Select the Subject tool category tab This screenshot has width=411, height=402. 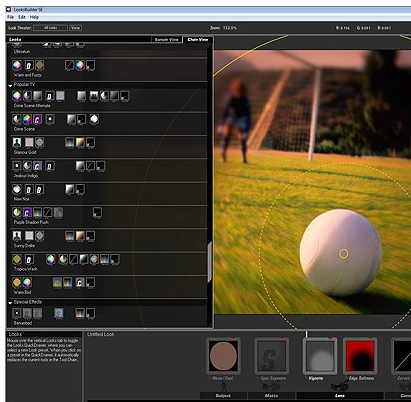(x=223, y=396)
